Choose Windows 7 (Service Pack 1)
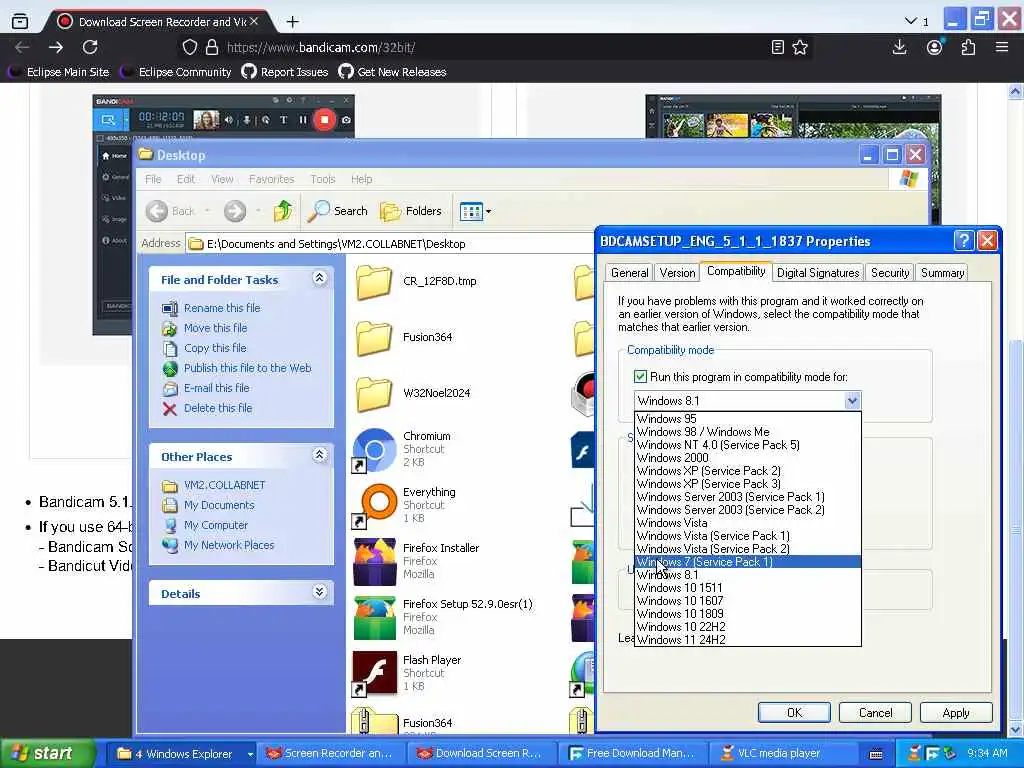 coord(747,562)
